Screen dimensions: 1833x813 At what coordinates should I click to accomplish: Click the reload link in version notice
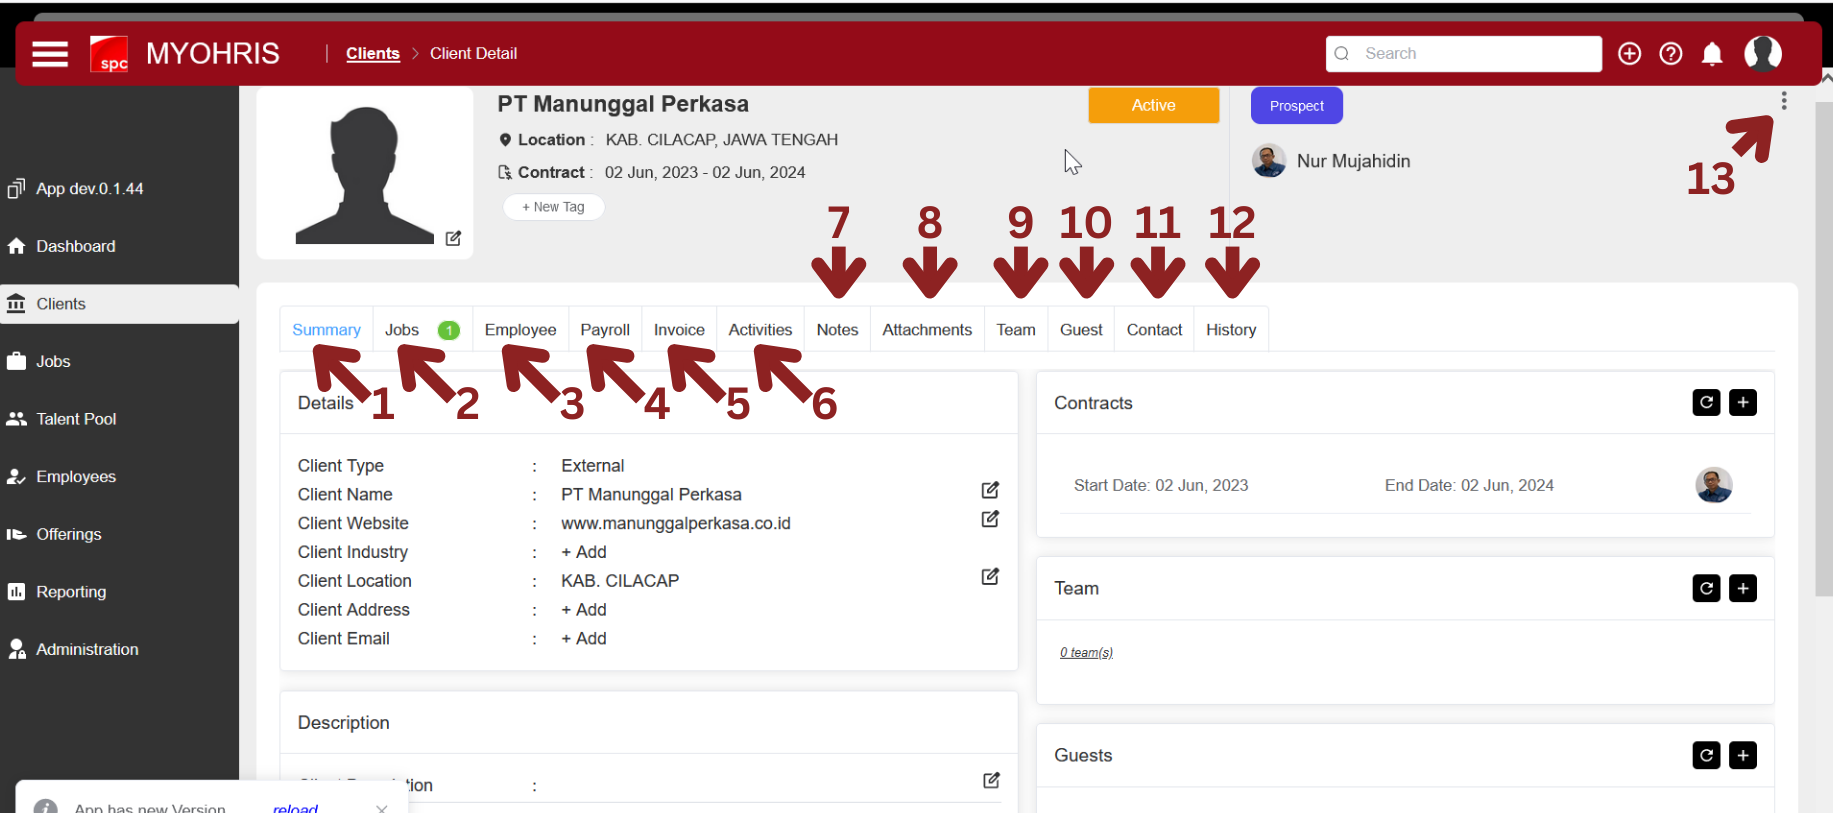click(295, 807)
